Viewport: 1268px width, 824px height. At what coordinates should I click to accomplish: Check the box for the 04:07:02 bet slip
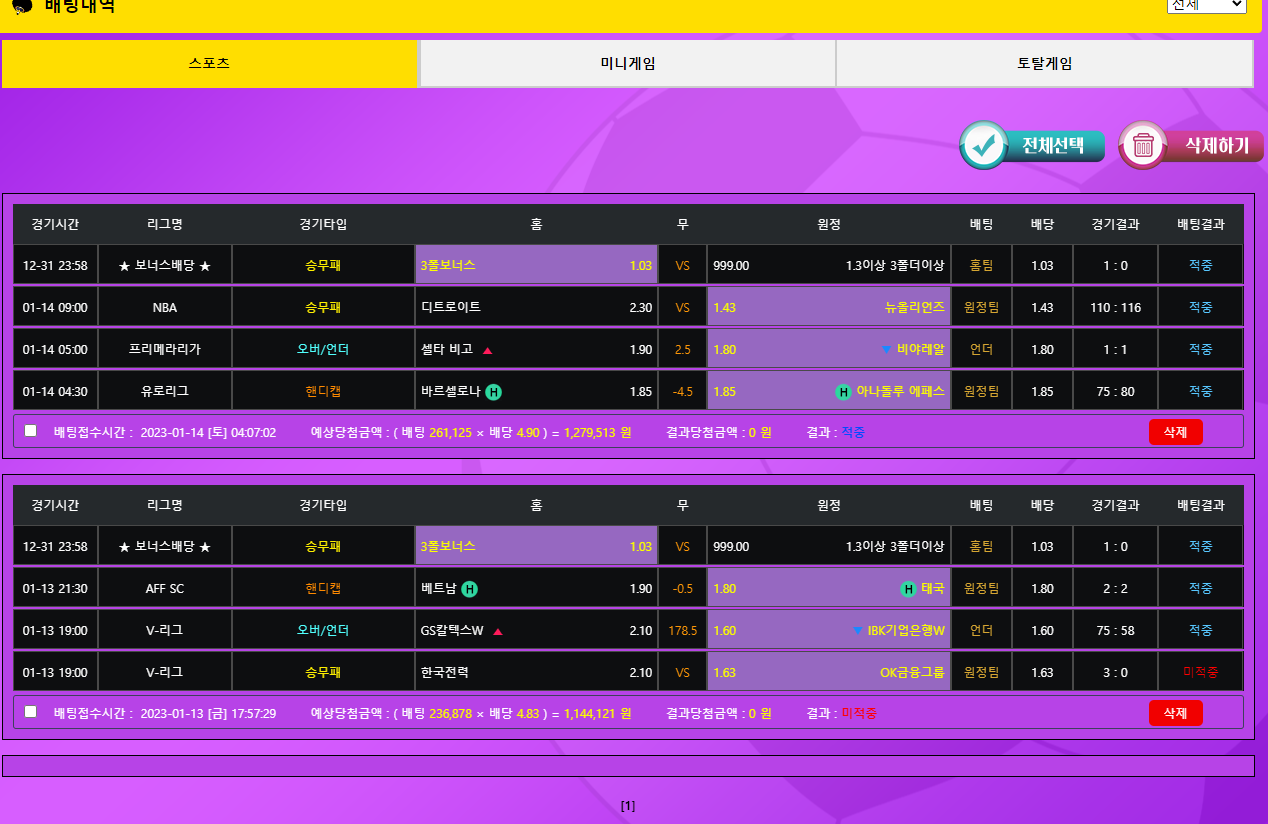(x=31, y=431)
